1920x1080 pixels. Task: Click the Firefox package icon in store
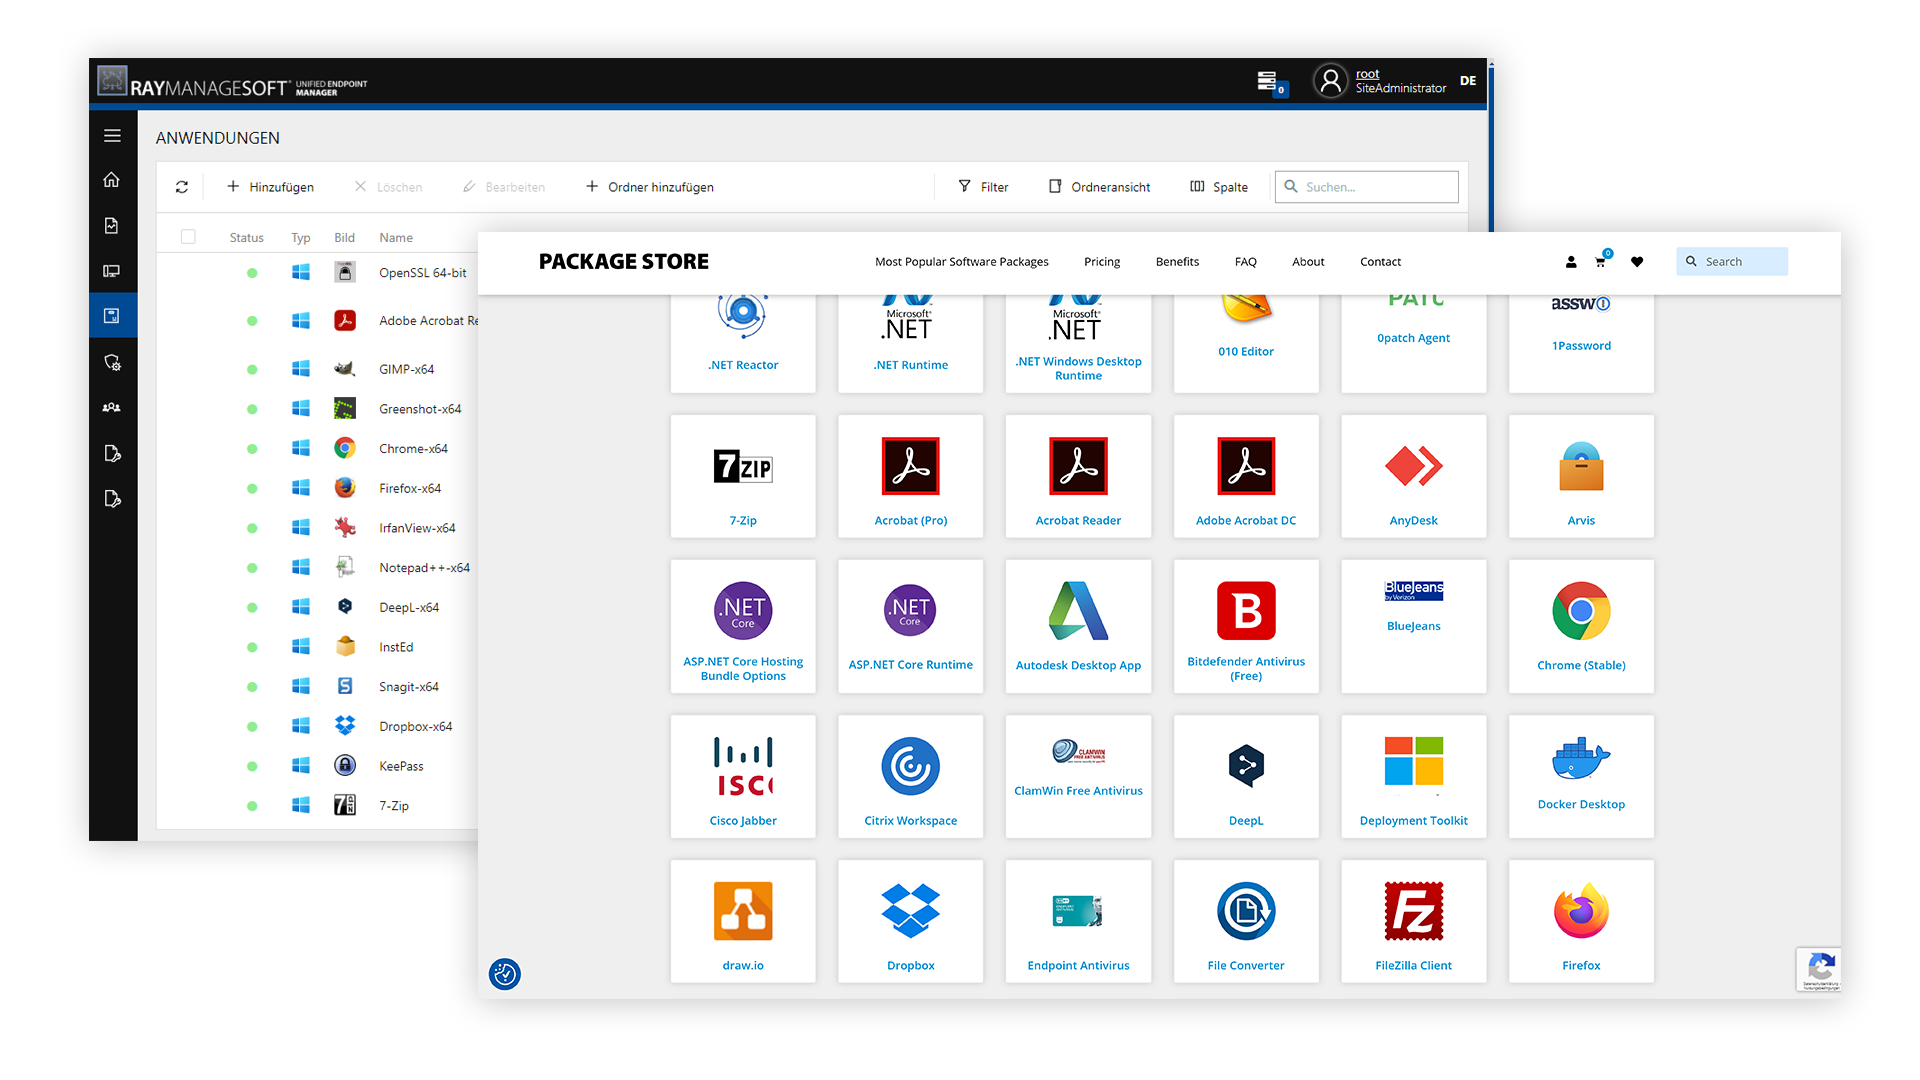[x=1581, y=911]
